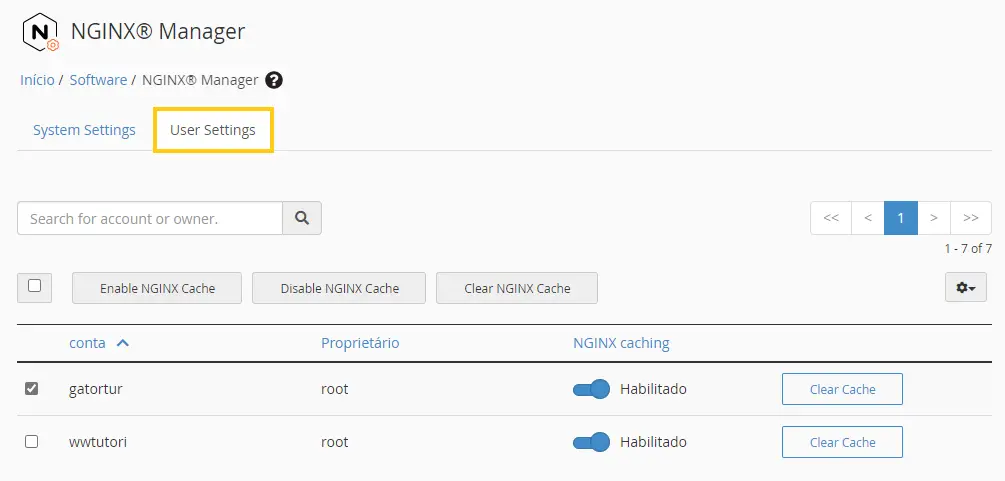
Task: Open the help question mark icon
Action: coord(274,80)
